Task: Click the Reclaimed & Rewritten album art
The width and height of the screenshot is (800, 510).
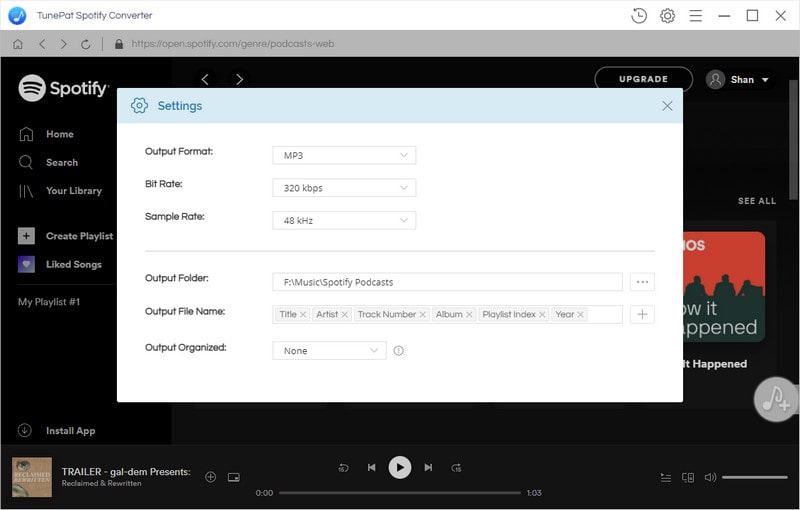Action: 32,477
